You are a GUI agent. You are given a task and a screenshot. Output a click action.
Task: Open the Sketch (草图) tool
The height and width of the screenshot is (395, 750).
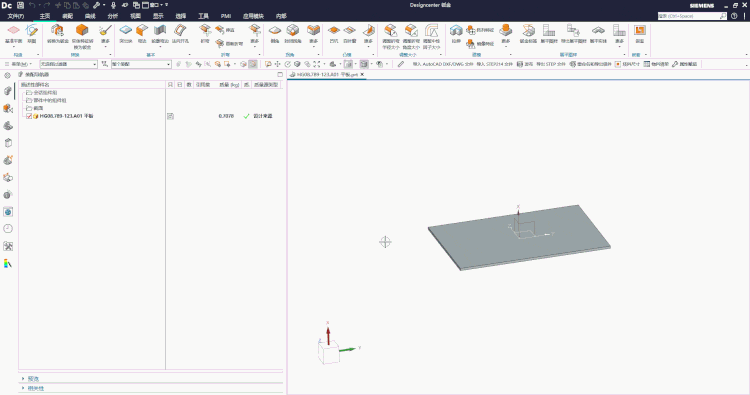point(32,33)
